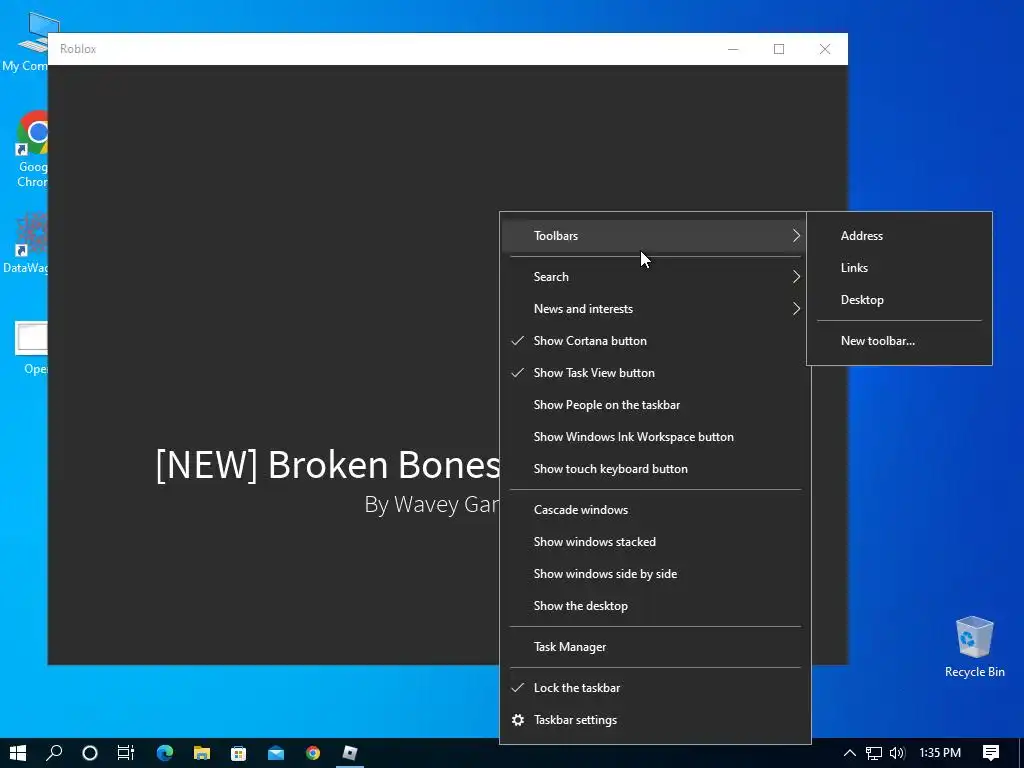Viewport: 1024px width, 768px height.
Task: Minimize the Roblox window
Action: pos(733,49)
